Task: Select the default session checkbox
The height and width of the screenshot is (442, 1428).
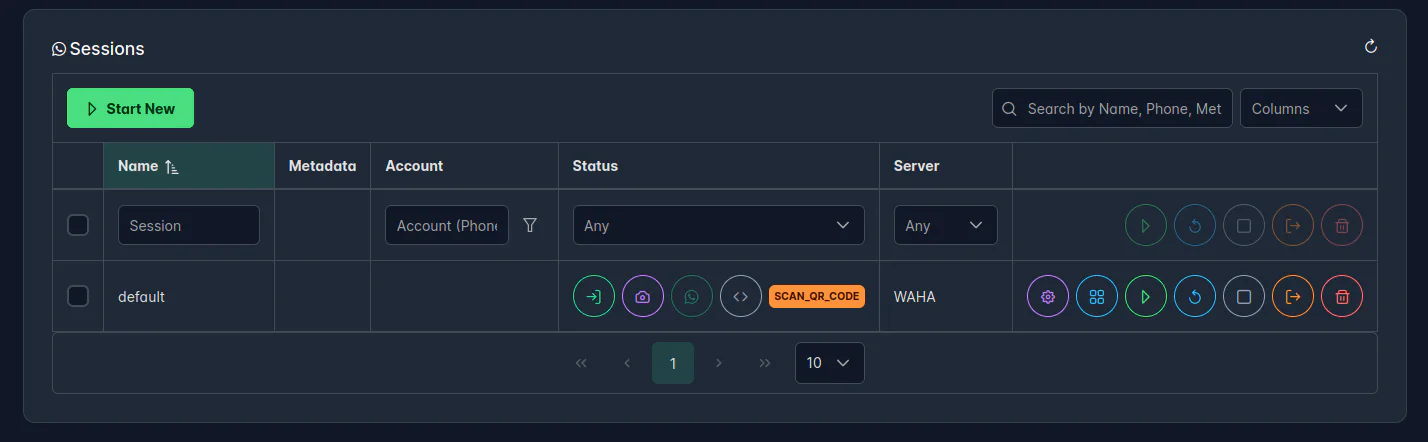Action: click(78, 296)
